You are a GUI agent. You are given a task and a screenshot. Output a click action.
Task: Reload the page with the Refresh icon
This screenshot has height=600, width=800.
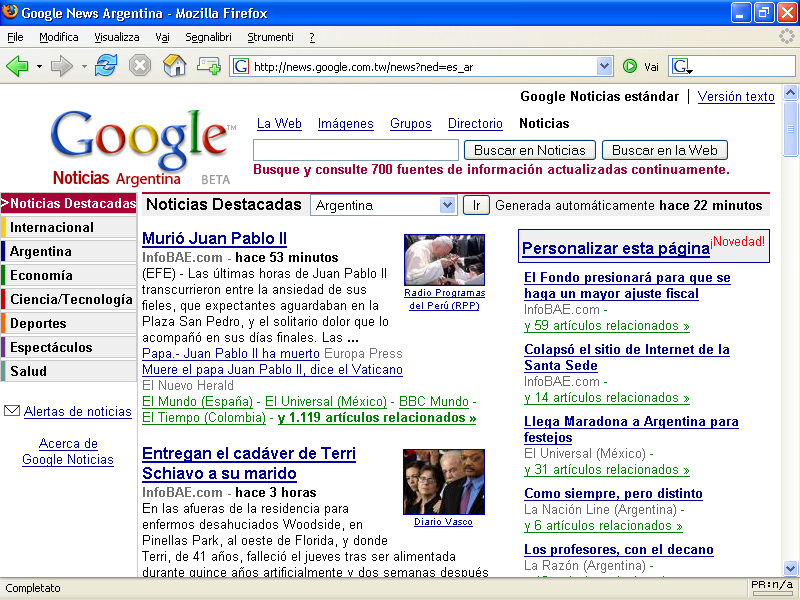(106, 66)
